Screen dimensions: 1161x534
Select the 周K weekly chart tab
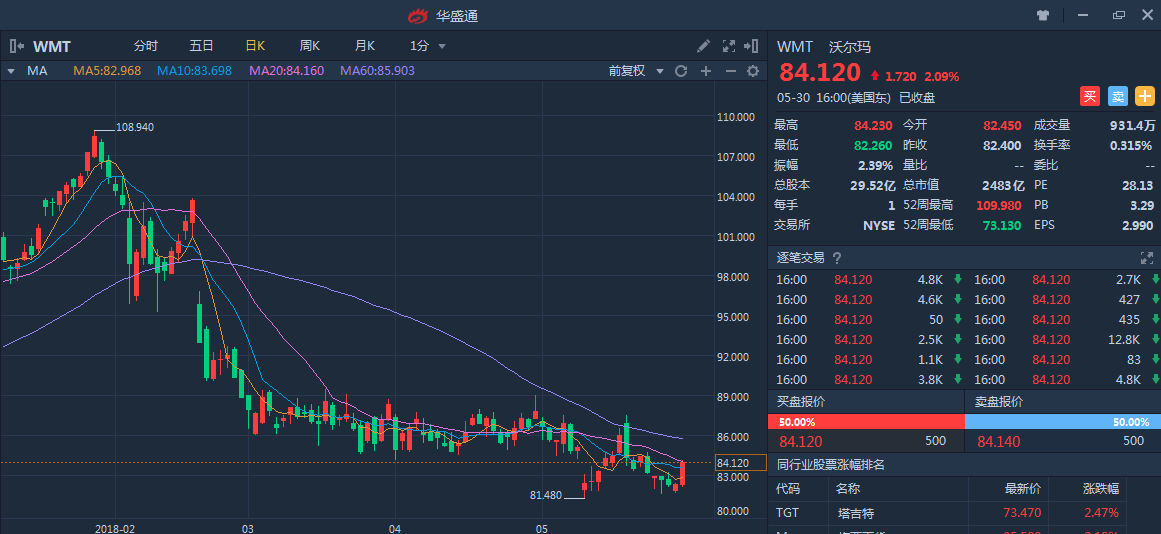pyautogui.click(x=310, y=46)
